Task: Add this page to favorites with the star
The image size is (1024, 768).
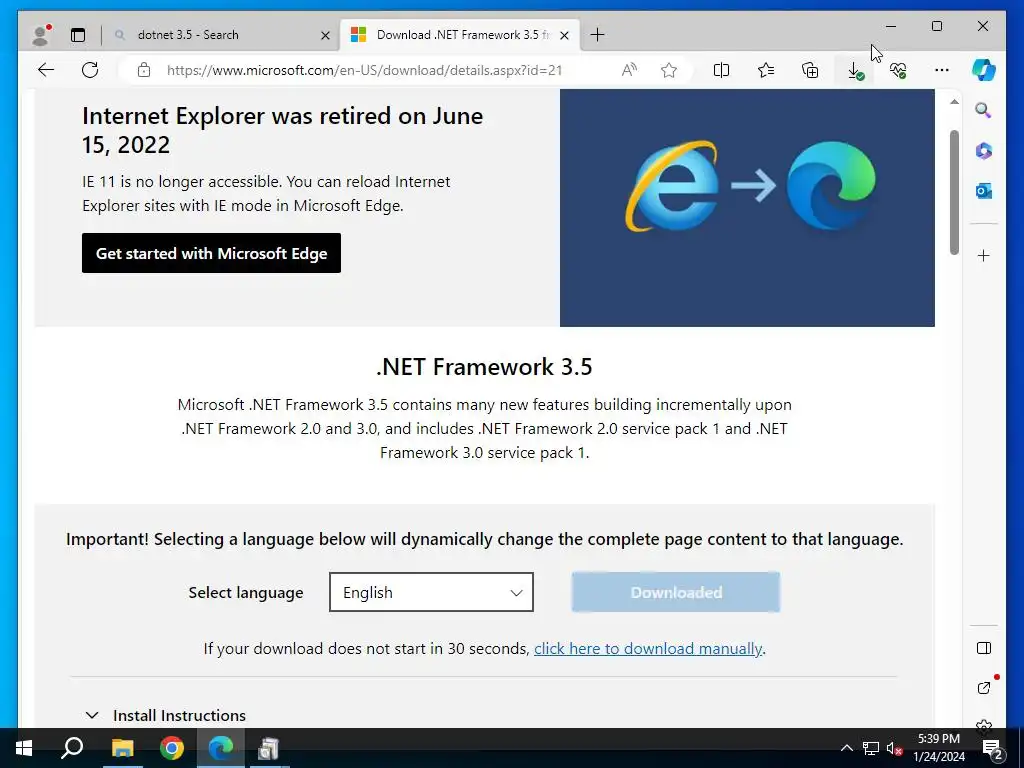Action: click(669, 70)
